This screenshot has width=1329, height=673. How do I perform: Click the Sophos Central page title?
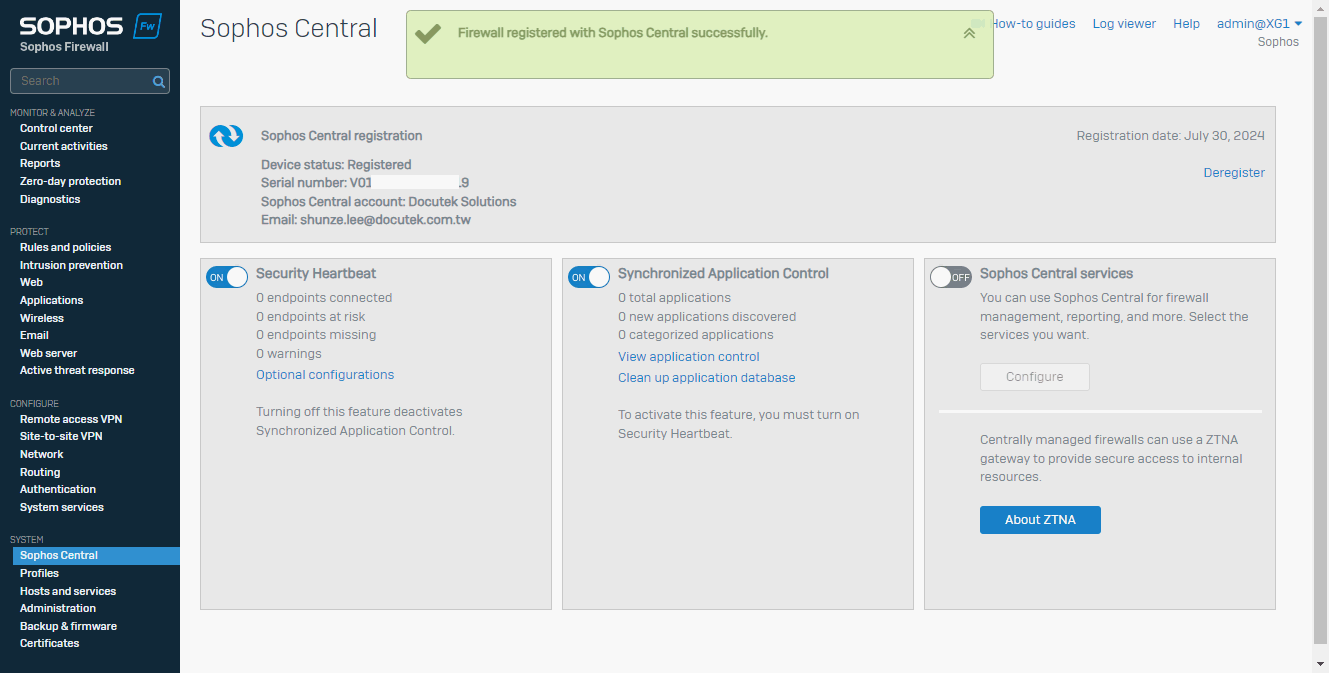click(289, 29)
